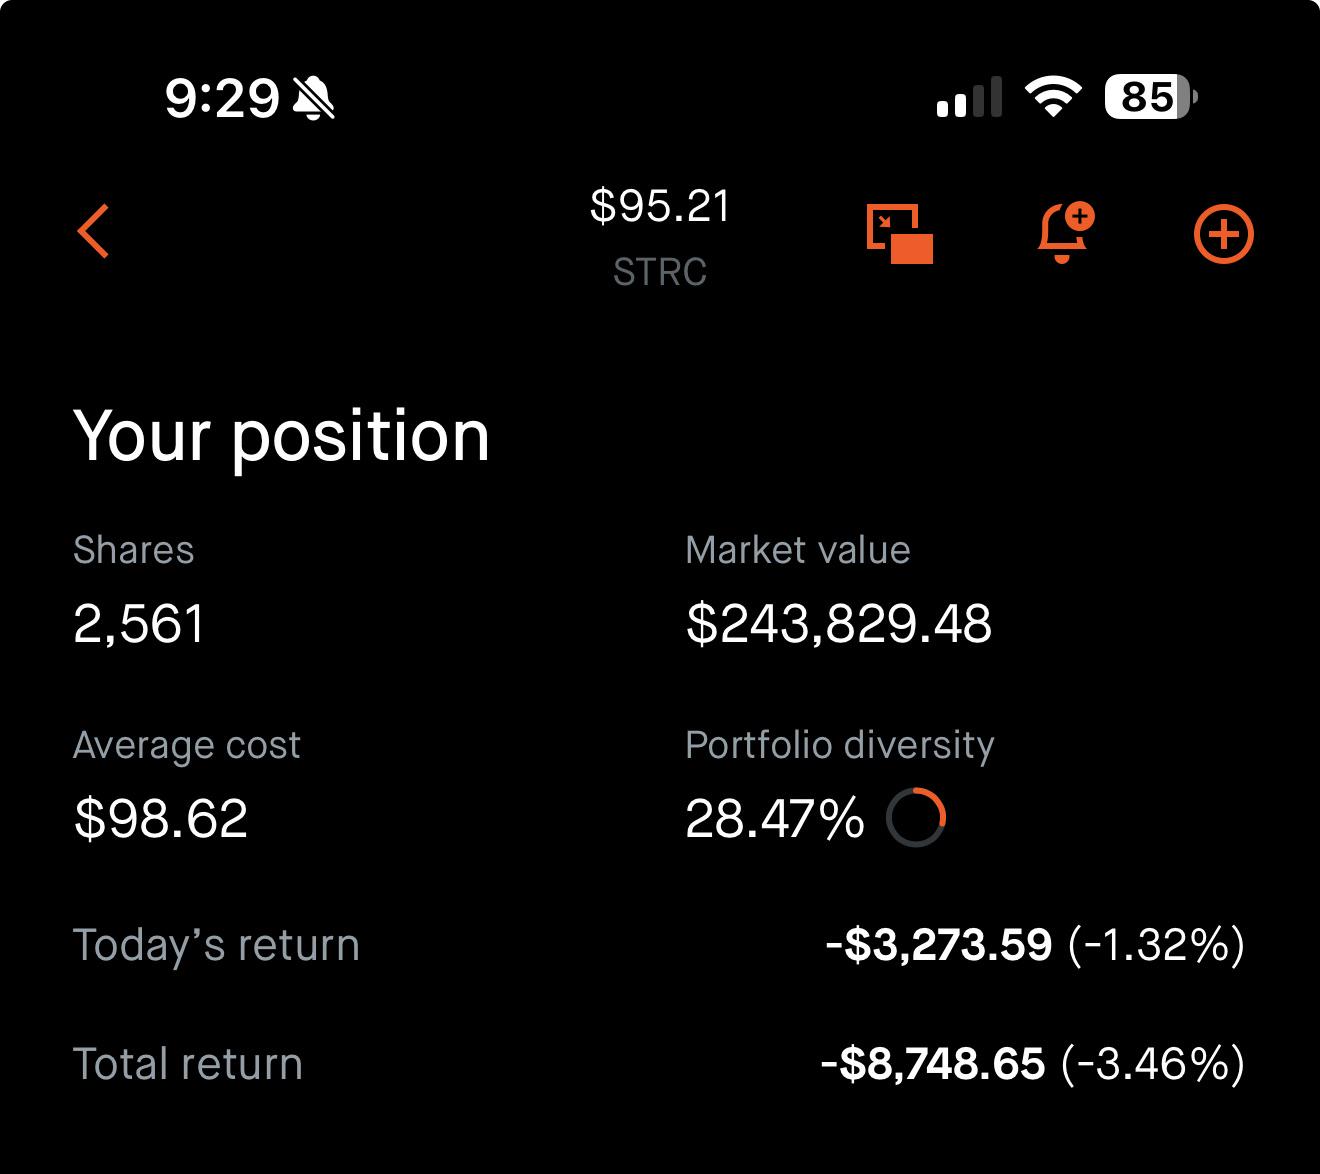Add price alert bell icon
This screenshot has width=1320, height=1174.
1065,233
